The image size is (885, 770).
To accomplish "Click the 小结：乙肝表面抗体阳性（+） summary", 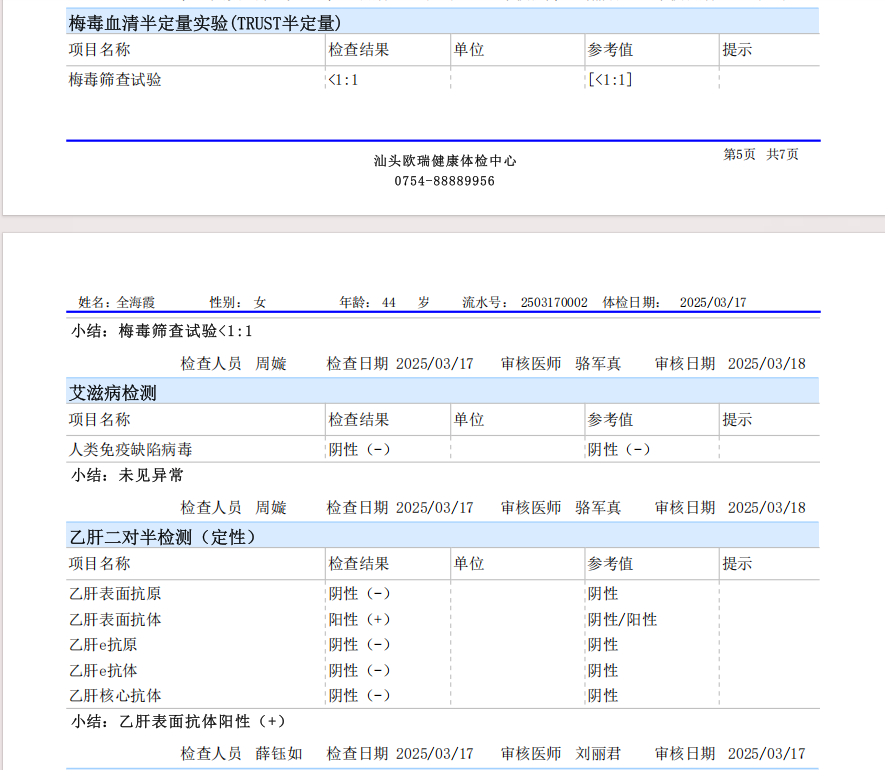I will pos(179,721).
